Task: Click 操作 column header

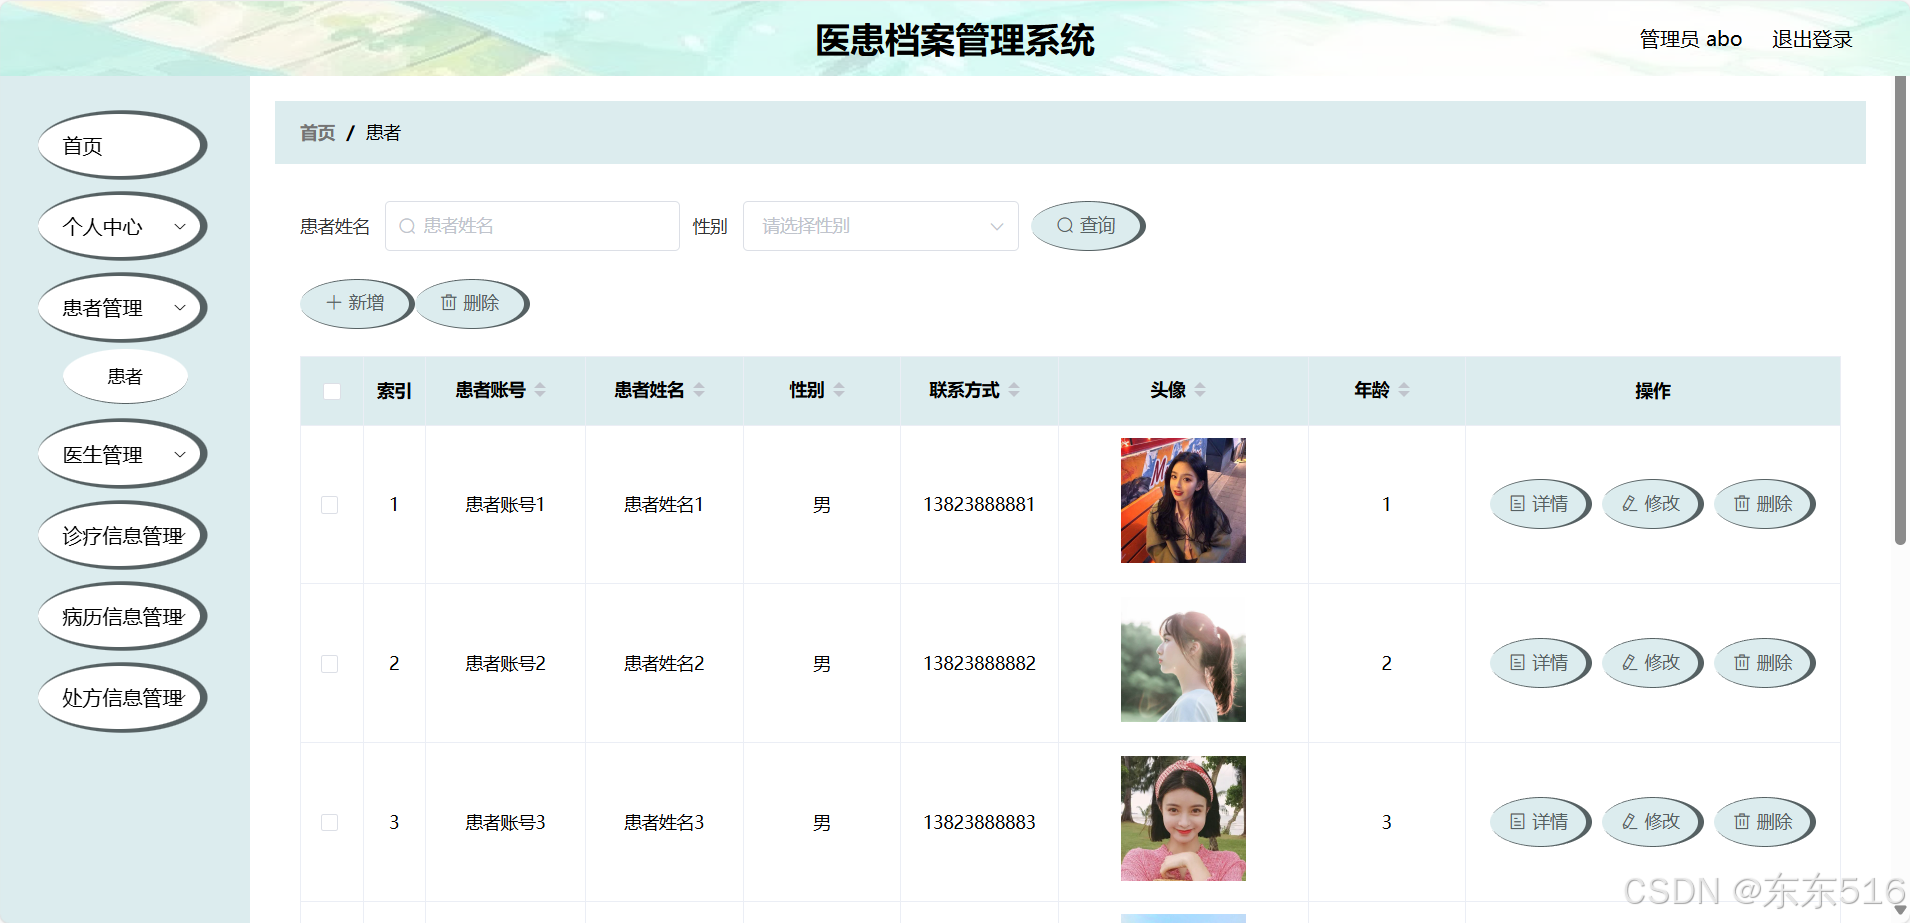Action: (1652, 391)
